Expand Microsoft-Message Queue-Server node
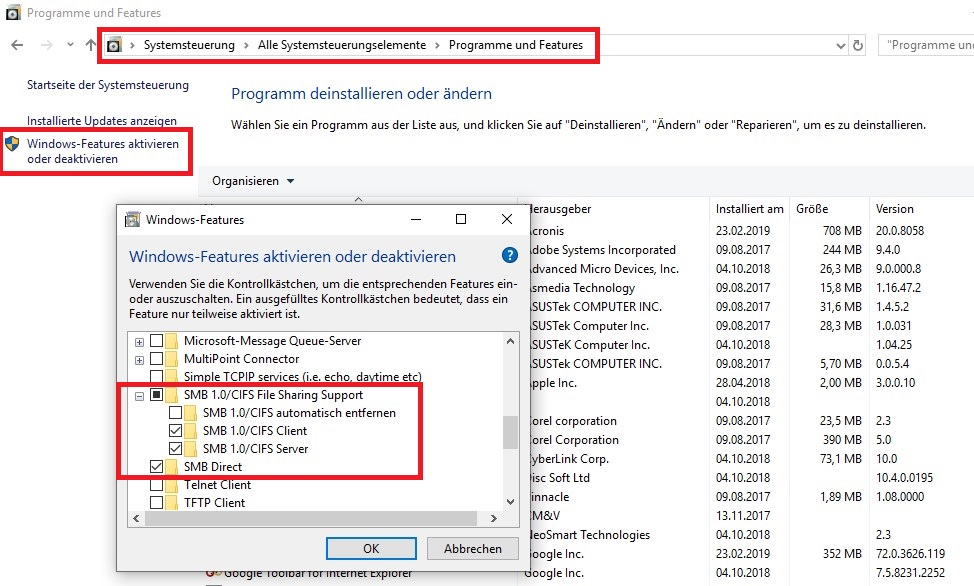The width and height of the screenshot is (974, 586). pyautogui.click(x=140, y=342)
